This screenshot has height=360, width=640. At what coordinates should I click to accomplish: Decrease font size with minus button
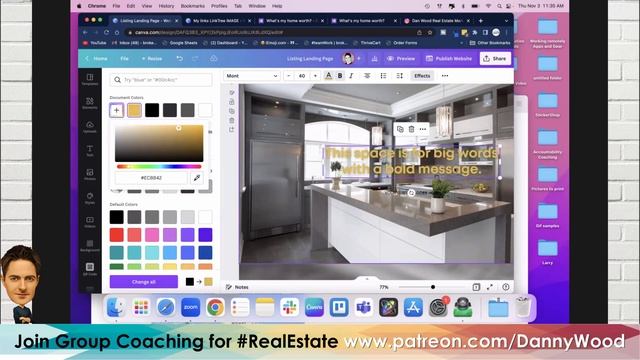(x=289, y=76)
